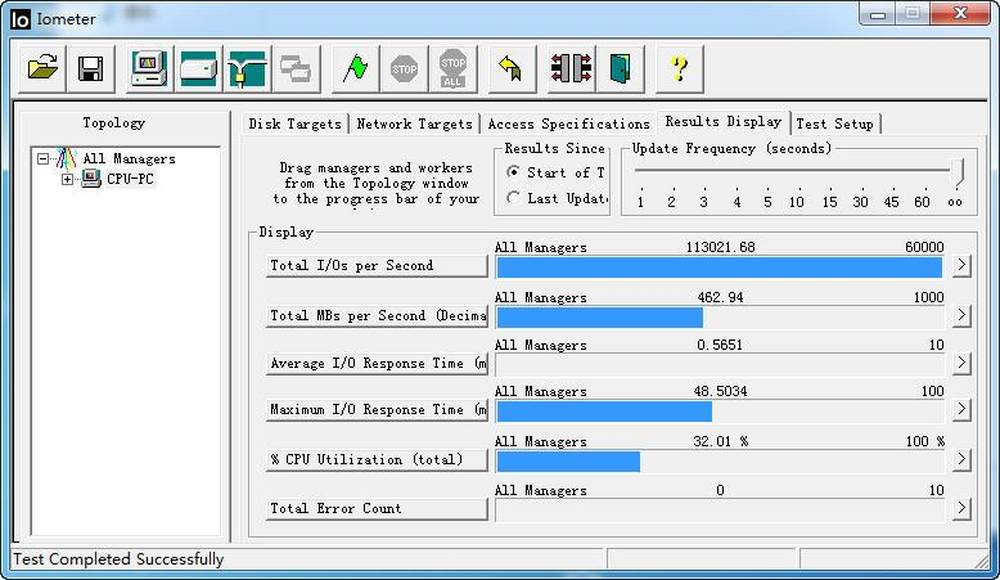Viewport: 1000px width, 580px height.
Task: Open arrow beside % CPU Utilization bar
Action: (962, 459)
